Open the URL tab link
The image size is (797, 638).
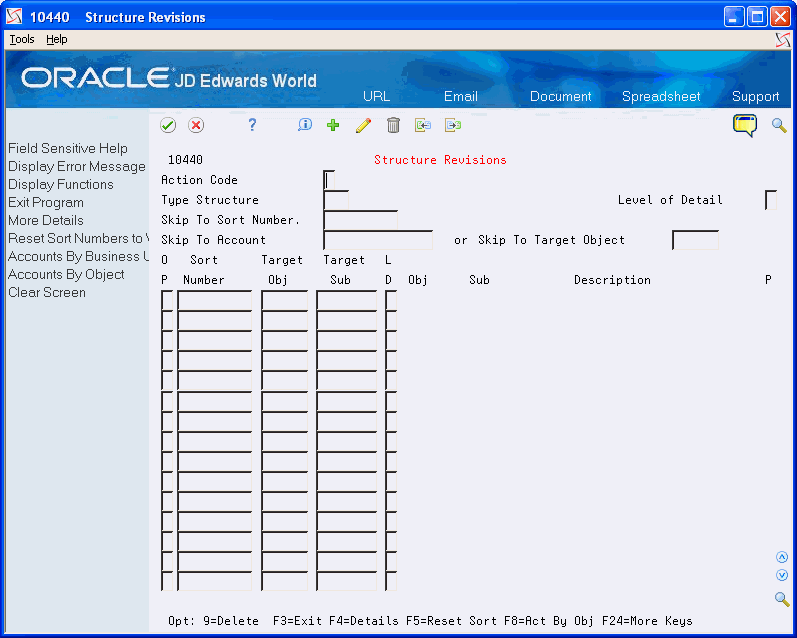[376, 96]
